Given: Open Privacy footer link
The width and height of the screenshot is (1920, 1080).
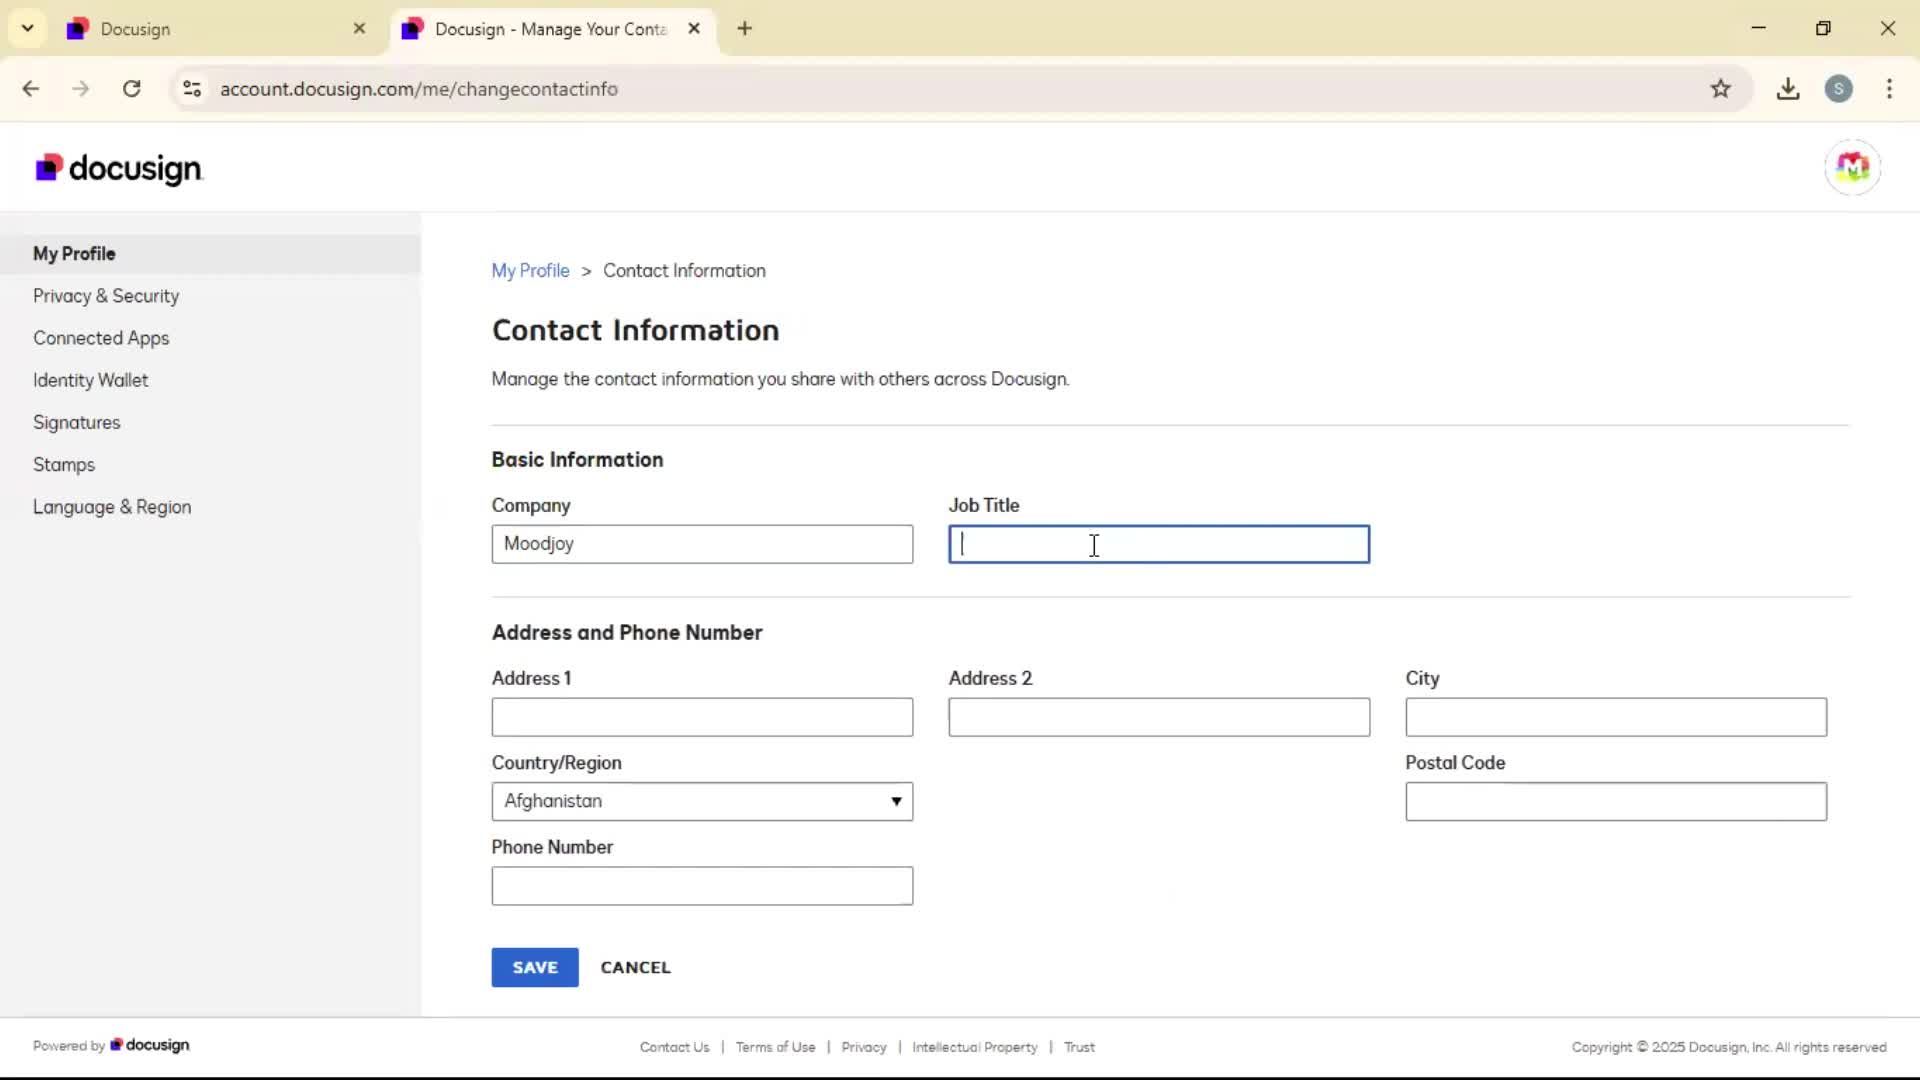Looking at the screenshot, I should [x=864, y=1047].
